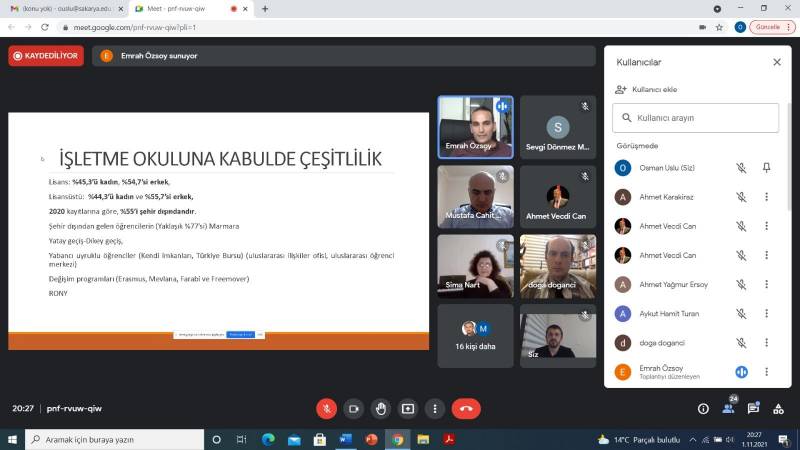Open meeting details info icon
The width and height of the screenshot is (800, 450).
pyautogui.click(x=703, y=408)
